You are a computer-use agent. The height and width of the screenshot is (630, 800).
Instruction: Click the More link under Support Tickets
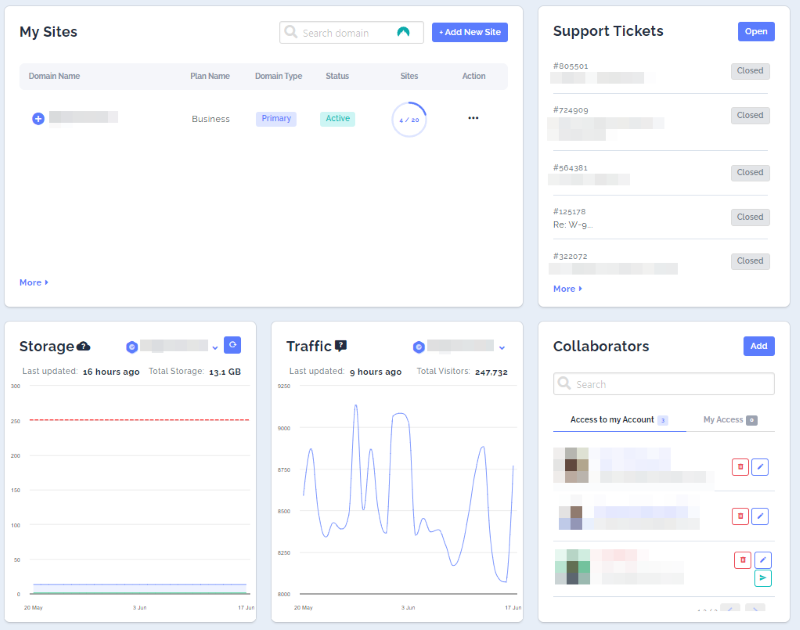(x=567, y=289)
